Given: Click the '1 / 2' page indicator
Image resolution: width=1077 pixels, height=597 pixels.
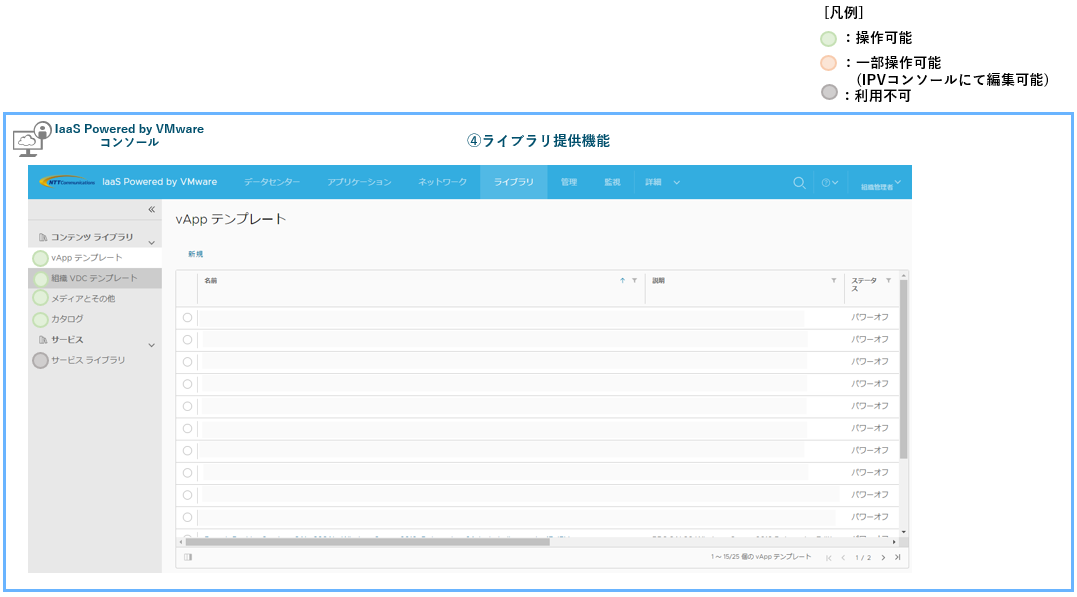Looking at the screenshot, I should point(863,558).
